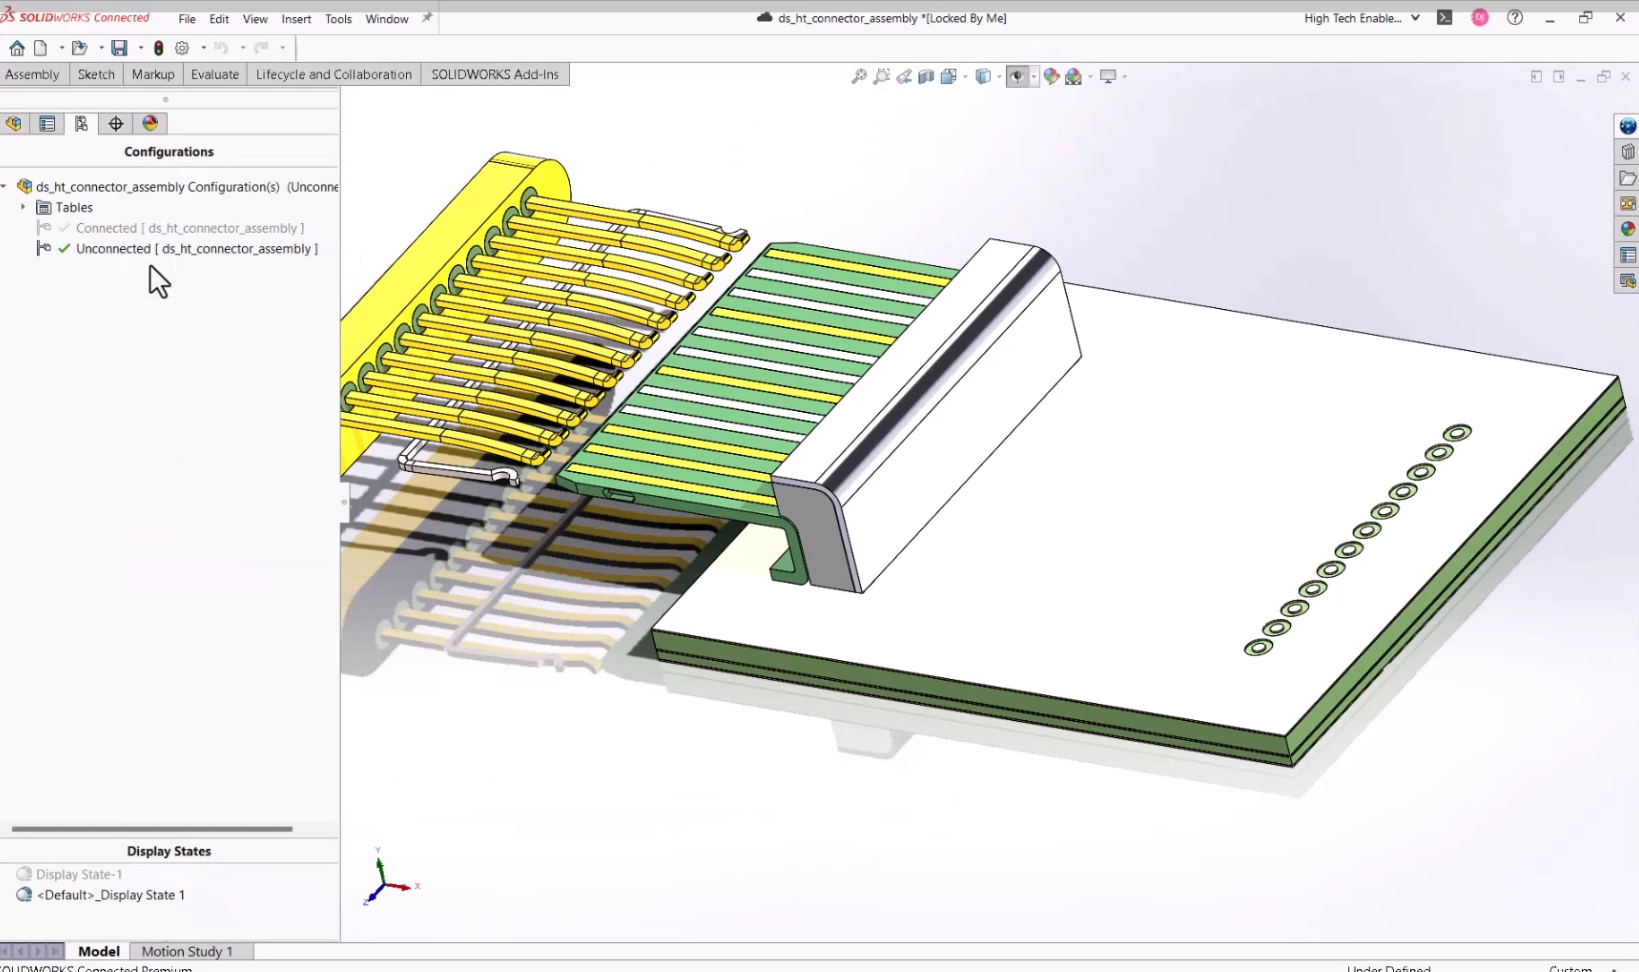The image size is (1639, 972).
Task: Click the Help question mark button
Action: tap(1515, 18)
